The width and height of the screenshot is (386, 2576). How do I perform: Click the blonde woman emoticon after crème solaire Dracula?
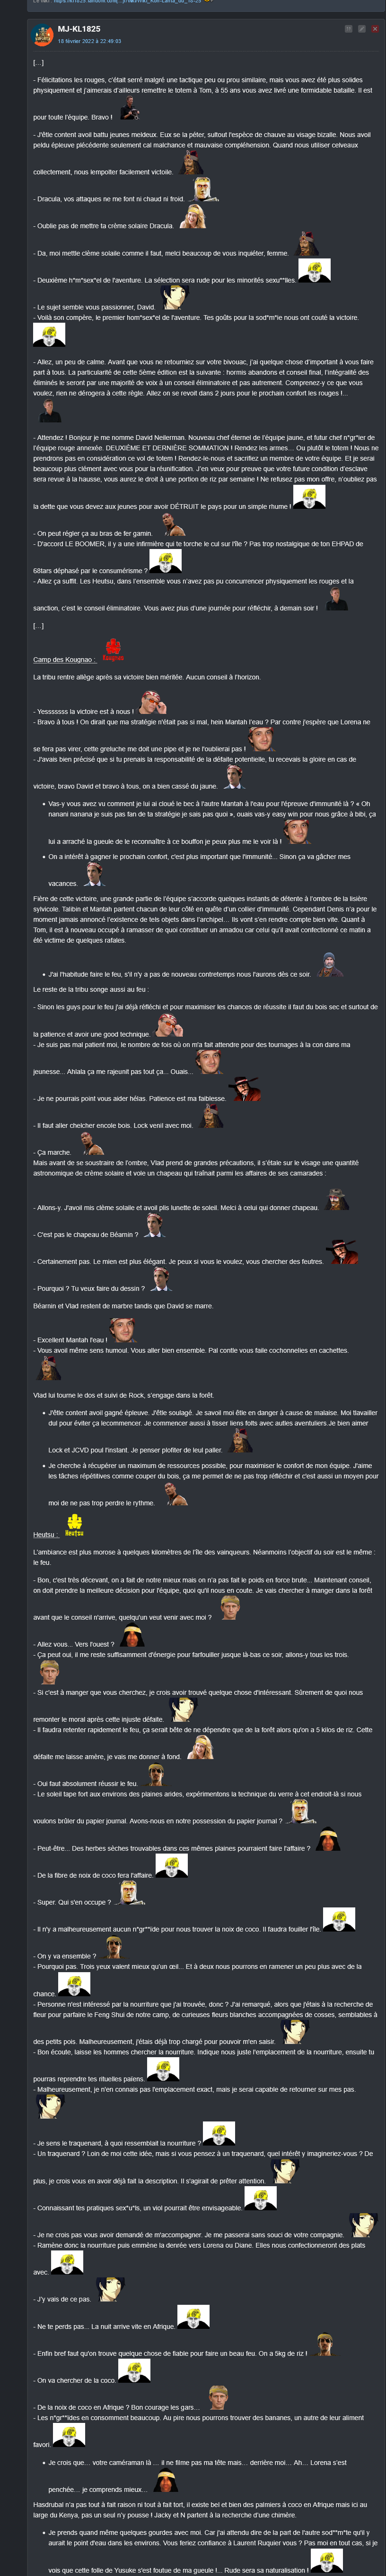[x=192, y=217]
